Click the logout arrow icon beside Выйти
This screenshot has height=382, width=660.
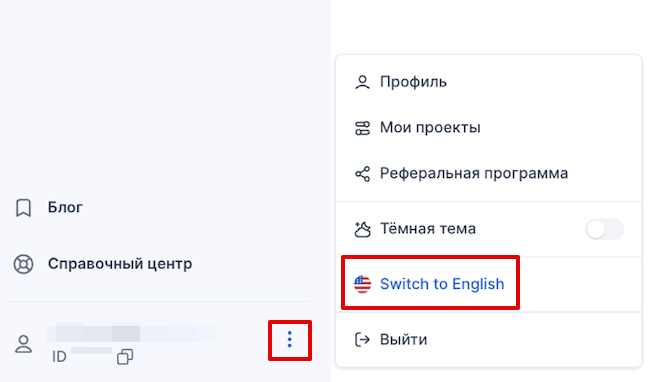point(362,340)
